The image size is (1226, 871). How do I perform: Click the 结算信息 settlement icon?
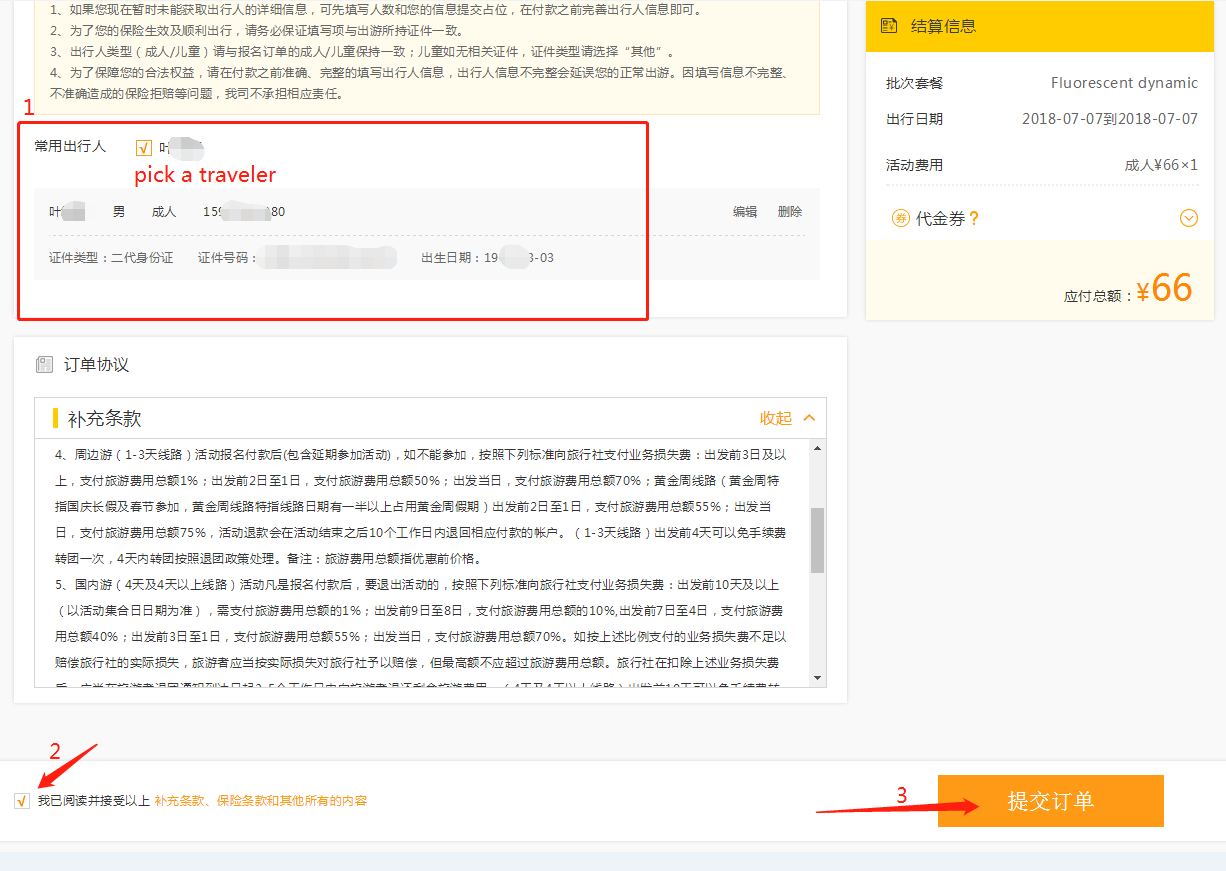pyautogui.click(x=889, y=26)
